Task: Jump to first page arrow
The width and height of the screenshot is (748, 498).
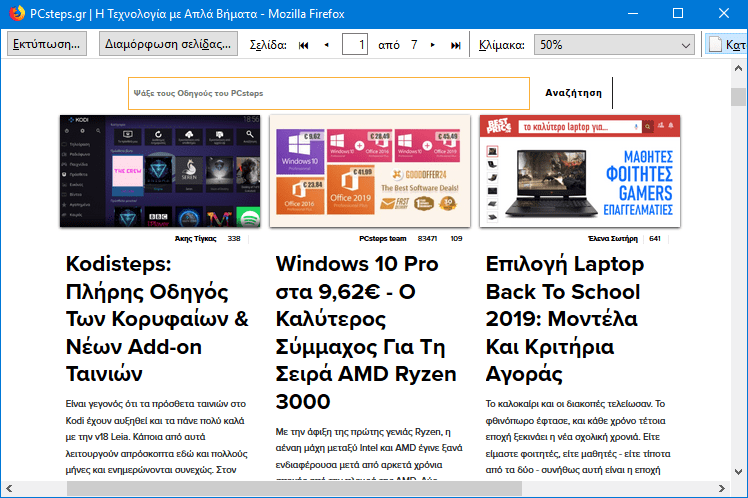Action: tap(303, 45)
